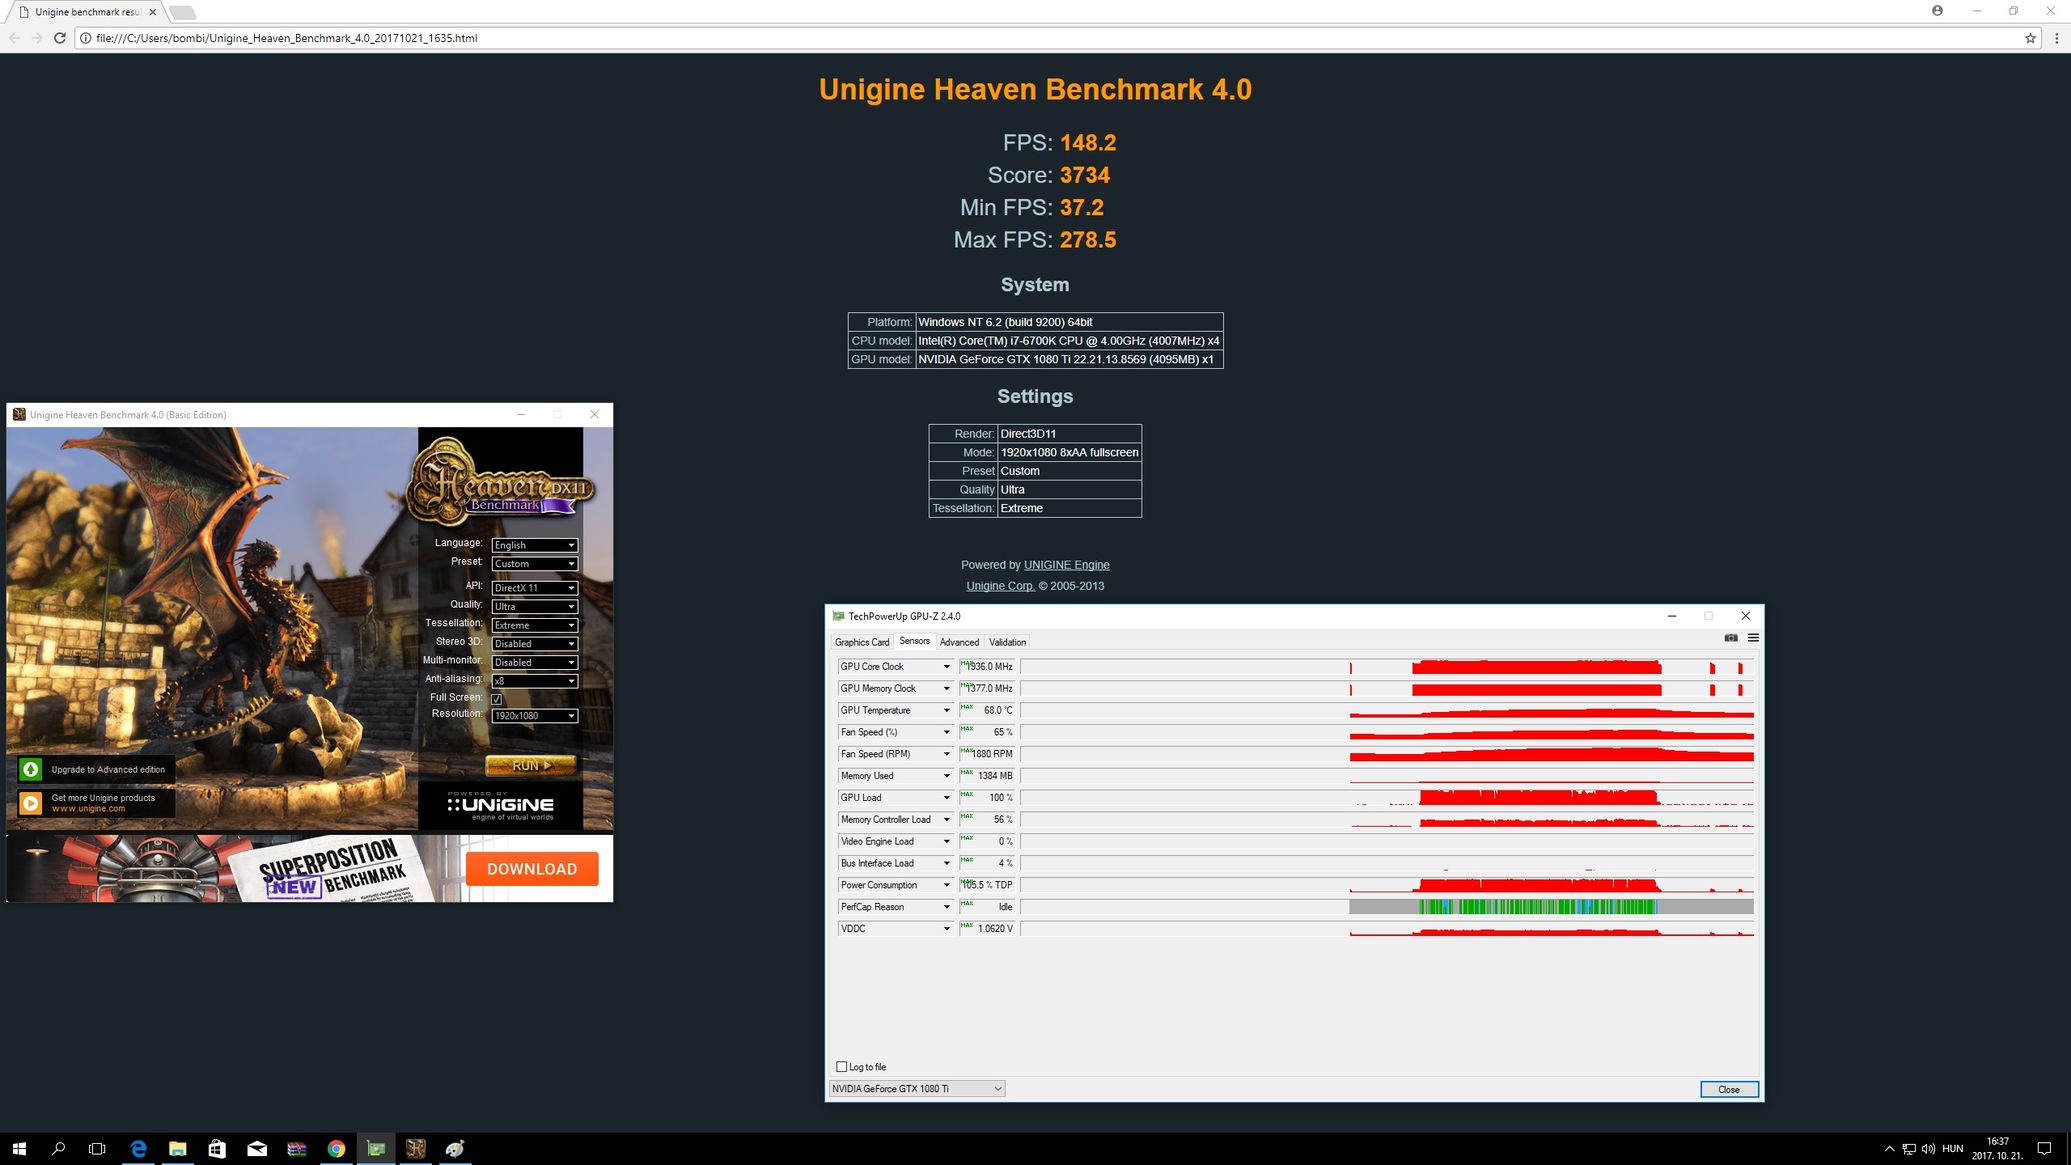Click the green Upgrade to Advanced edition icon
Screen dimensions: 2071x1165
pos(30,769)
